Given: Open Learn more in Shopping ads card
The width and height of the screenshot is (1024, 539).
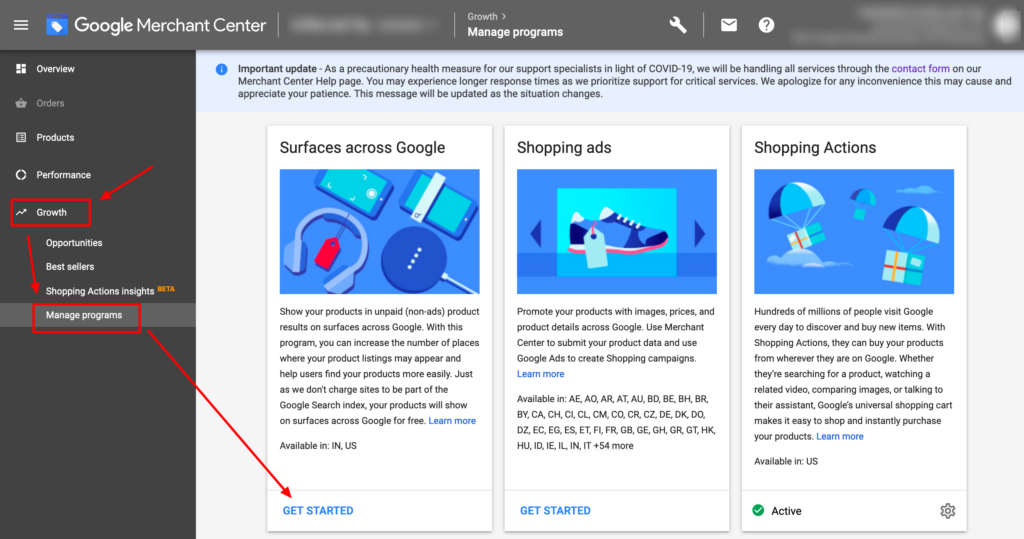Looking at the screenshot, I should (541, 374).
